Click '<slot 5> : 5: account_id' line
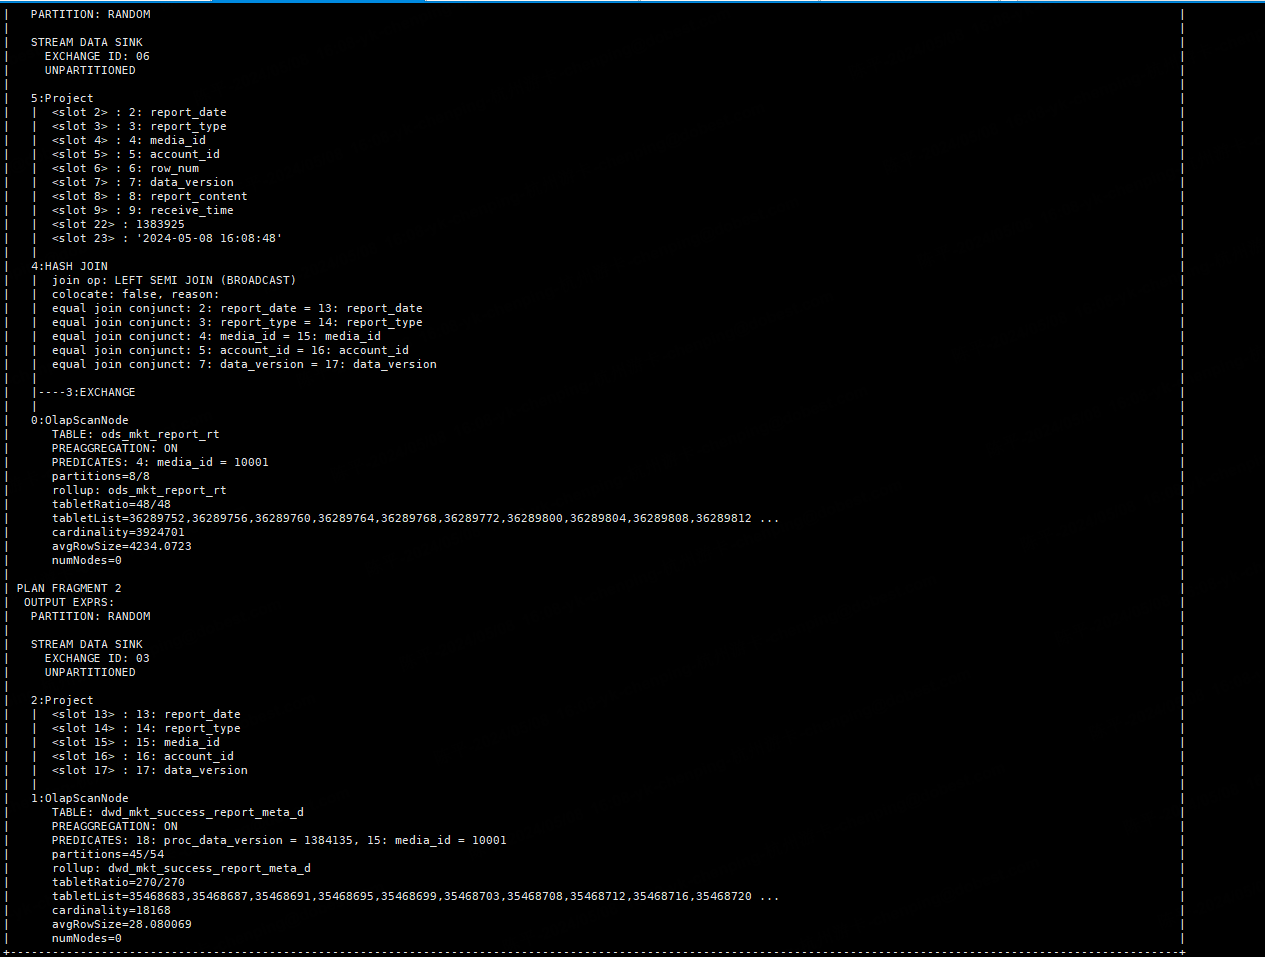The width and height of the screenshot is (1265, 957). click(136, 154)
